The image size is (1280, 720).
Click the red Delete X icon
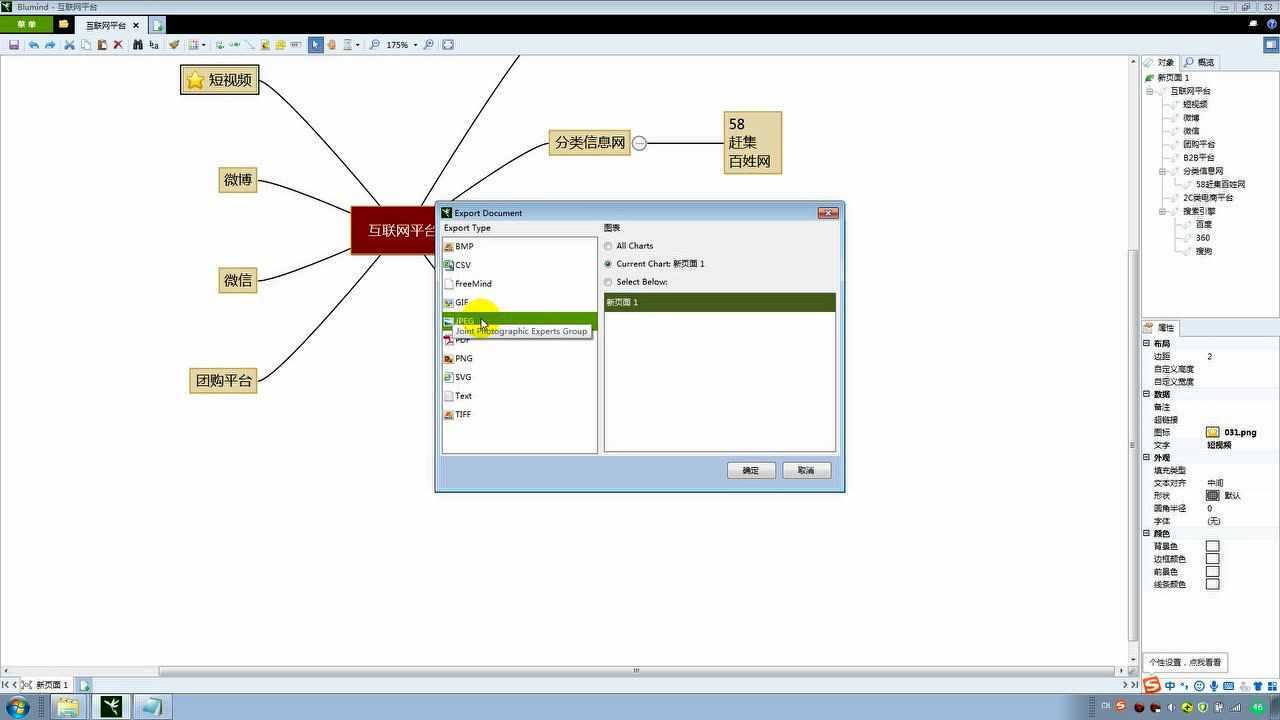pos(118,45)
